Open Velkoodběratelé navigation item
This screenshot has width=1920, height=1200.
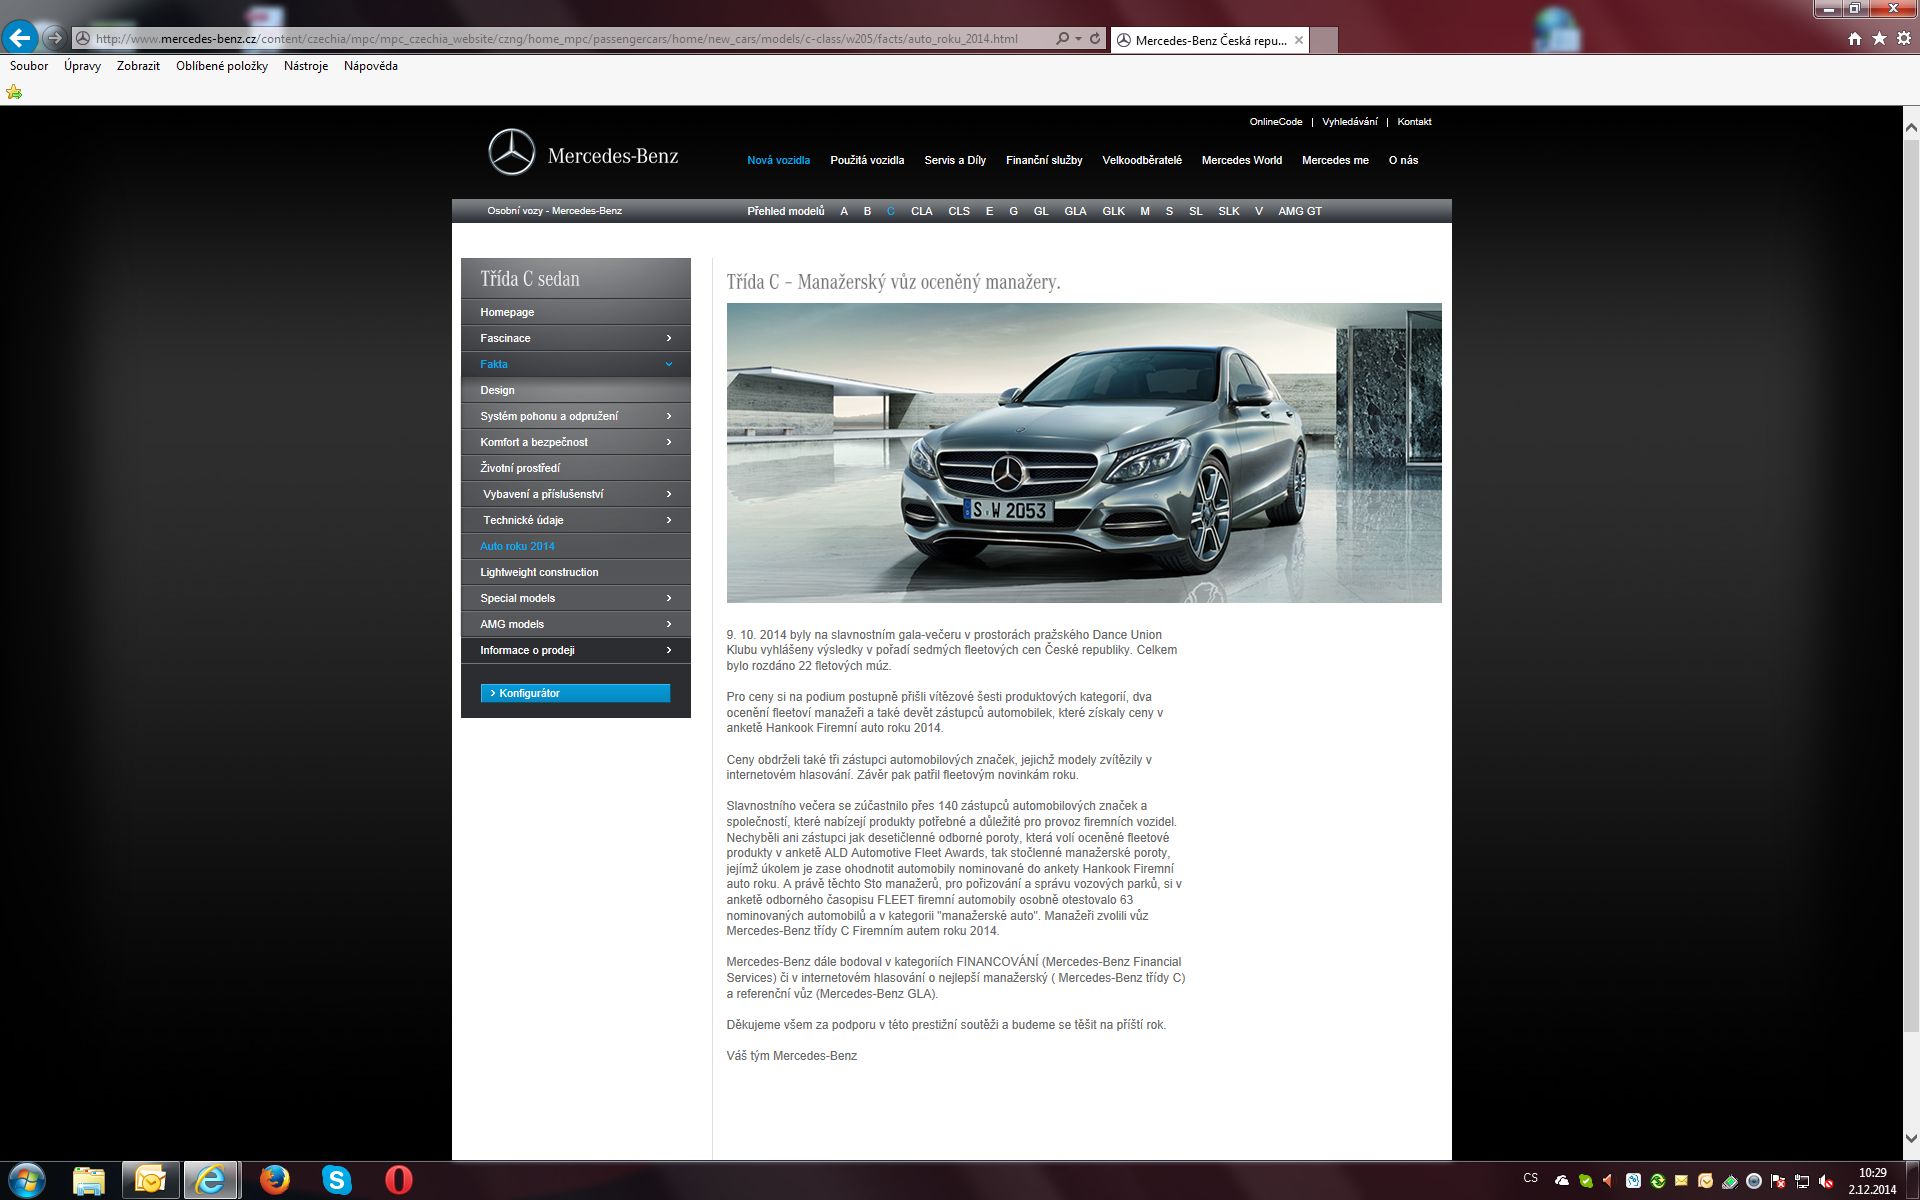[x=1142, y=160]
